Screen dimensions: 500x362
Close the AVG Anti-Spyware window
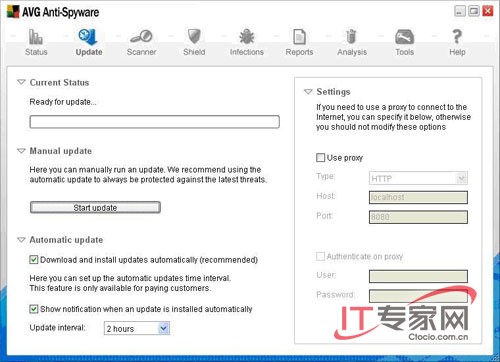[488, 11]
